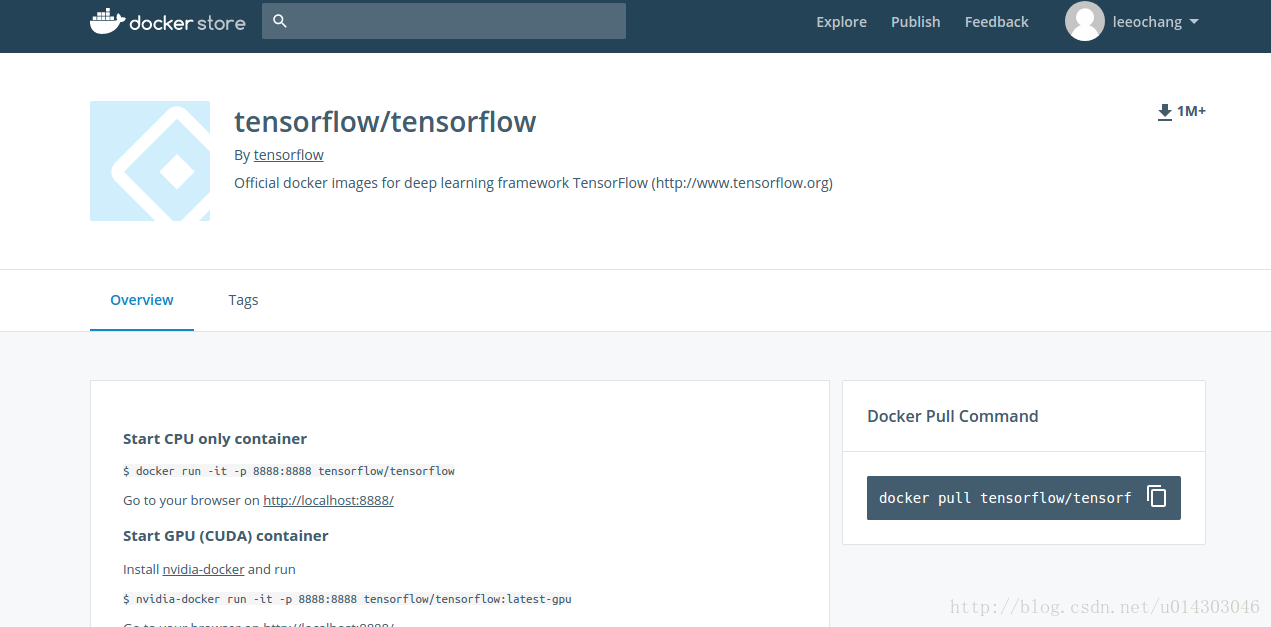Click the search magnifier icon

tap(280, 21)
